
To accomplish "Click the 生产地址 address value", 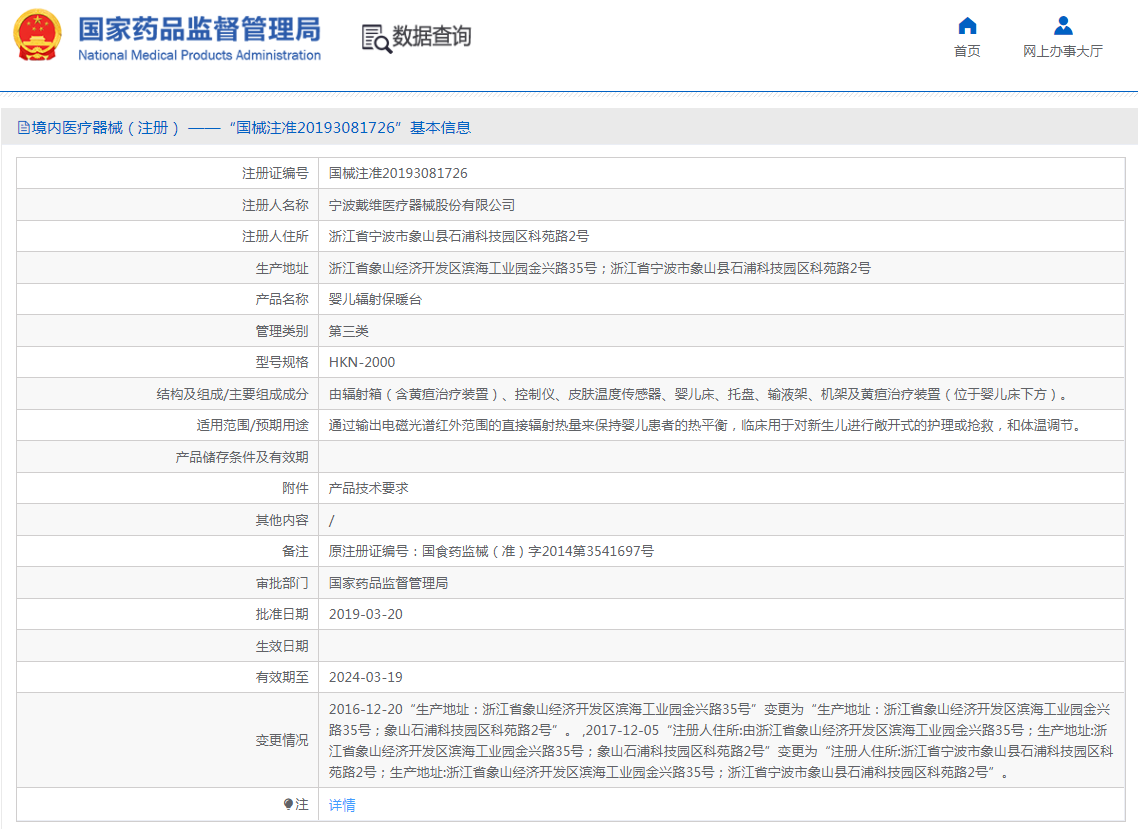I will [599, 269].
